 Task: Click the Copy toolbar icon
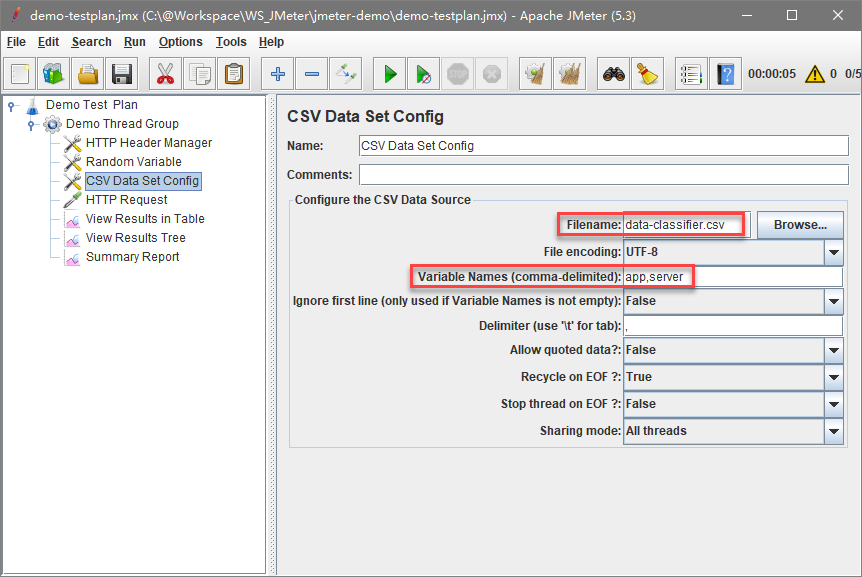200,74
